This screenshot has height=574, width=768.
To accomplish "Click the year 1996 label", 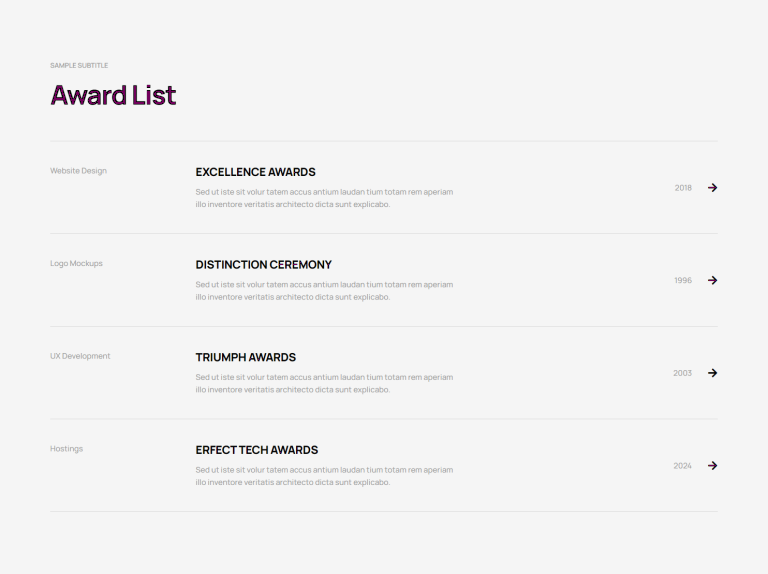I will [683, 280].
